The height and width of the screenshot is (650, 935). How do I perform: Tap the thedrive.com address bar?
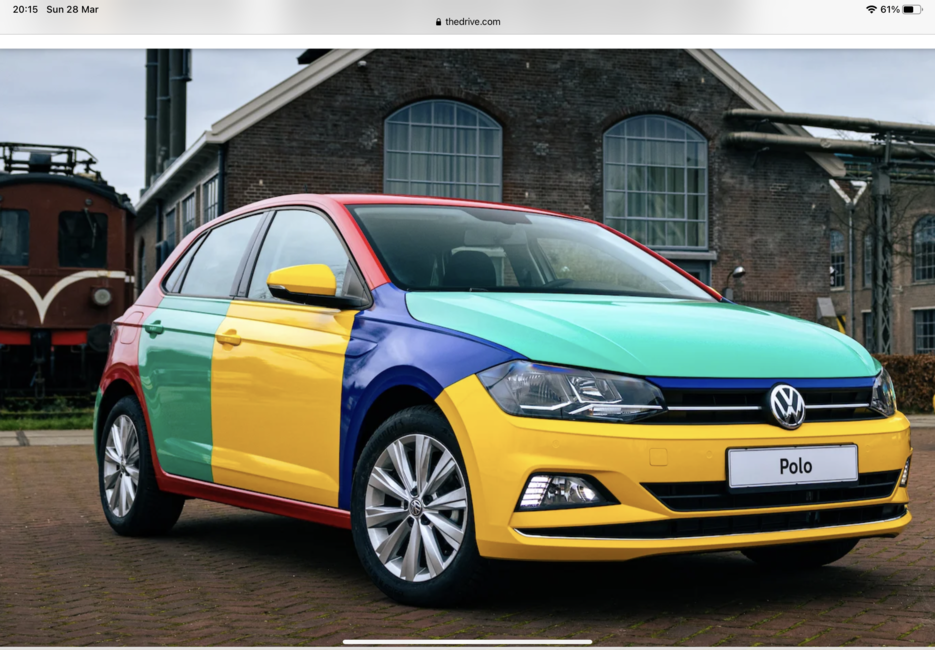coord(468,22)
